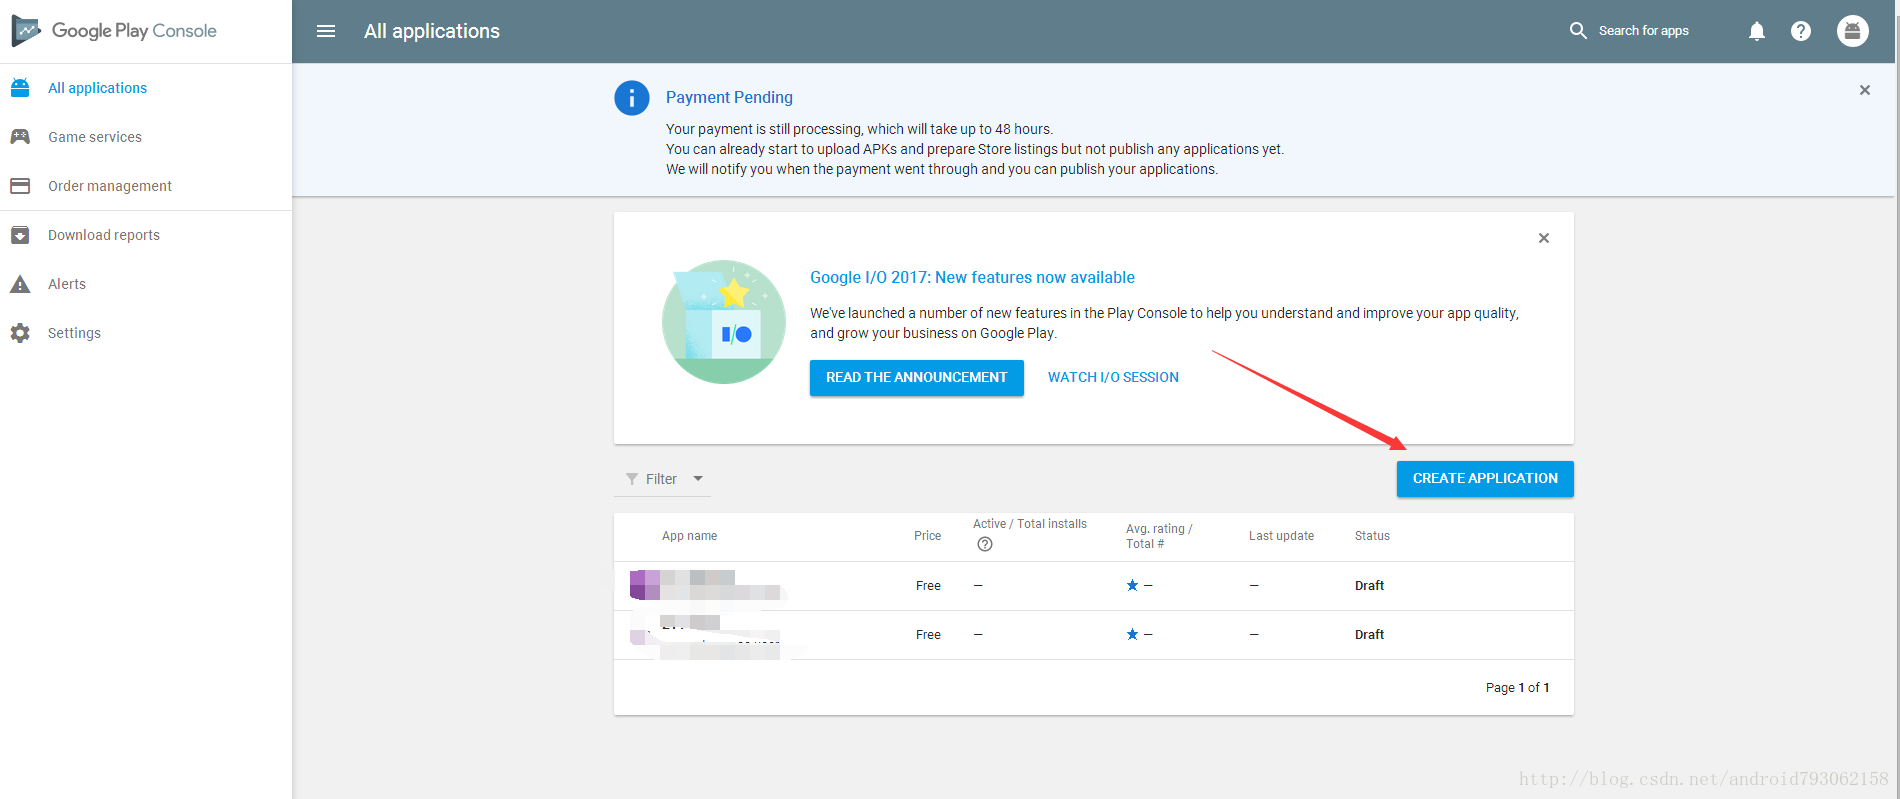
Task: Click the Alerts warning triangle icon
Action: pos(20,284)
